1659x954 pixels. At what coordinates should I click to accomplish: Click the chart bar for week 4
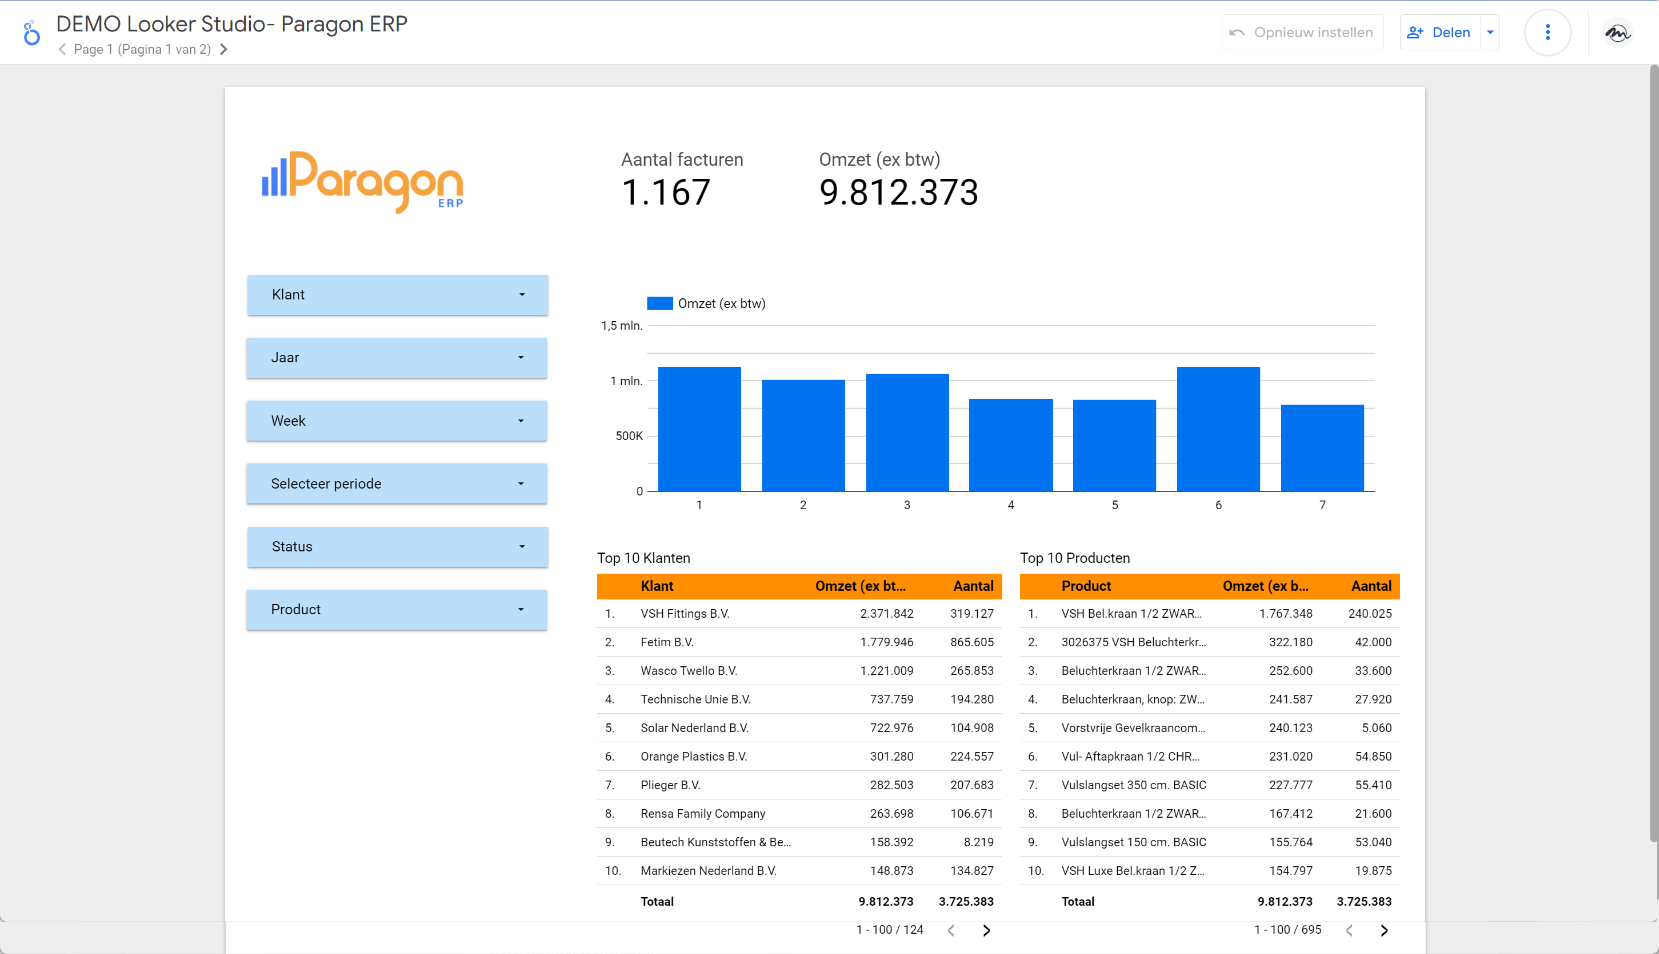[x=1011, y=445]
